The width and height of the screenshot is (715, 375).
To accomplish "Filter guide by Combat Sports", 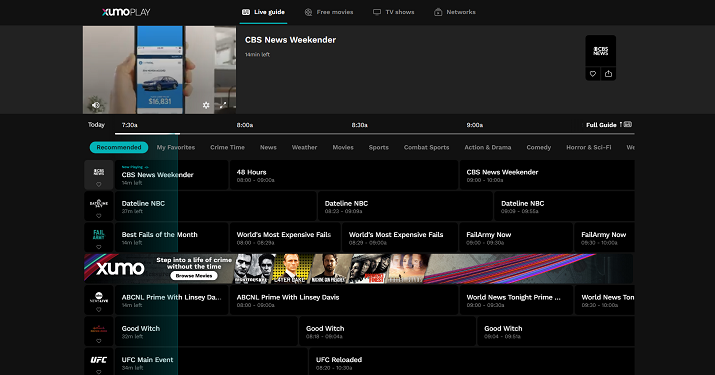I will [426, 147].
